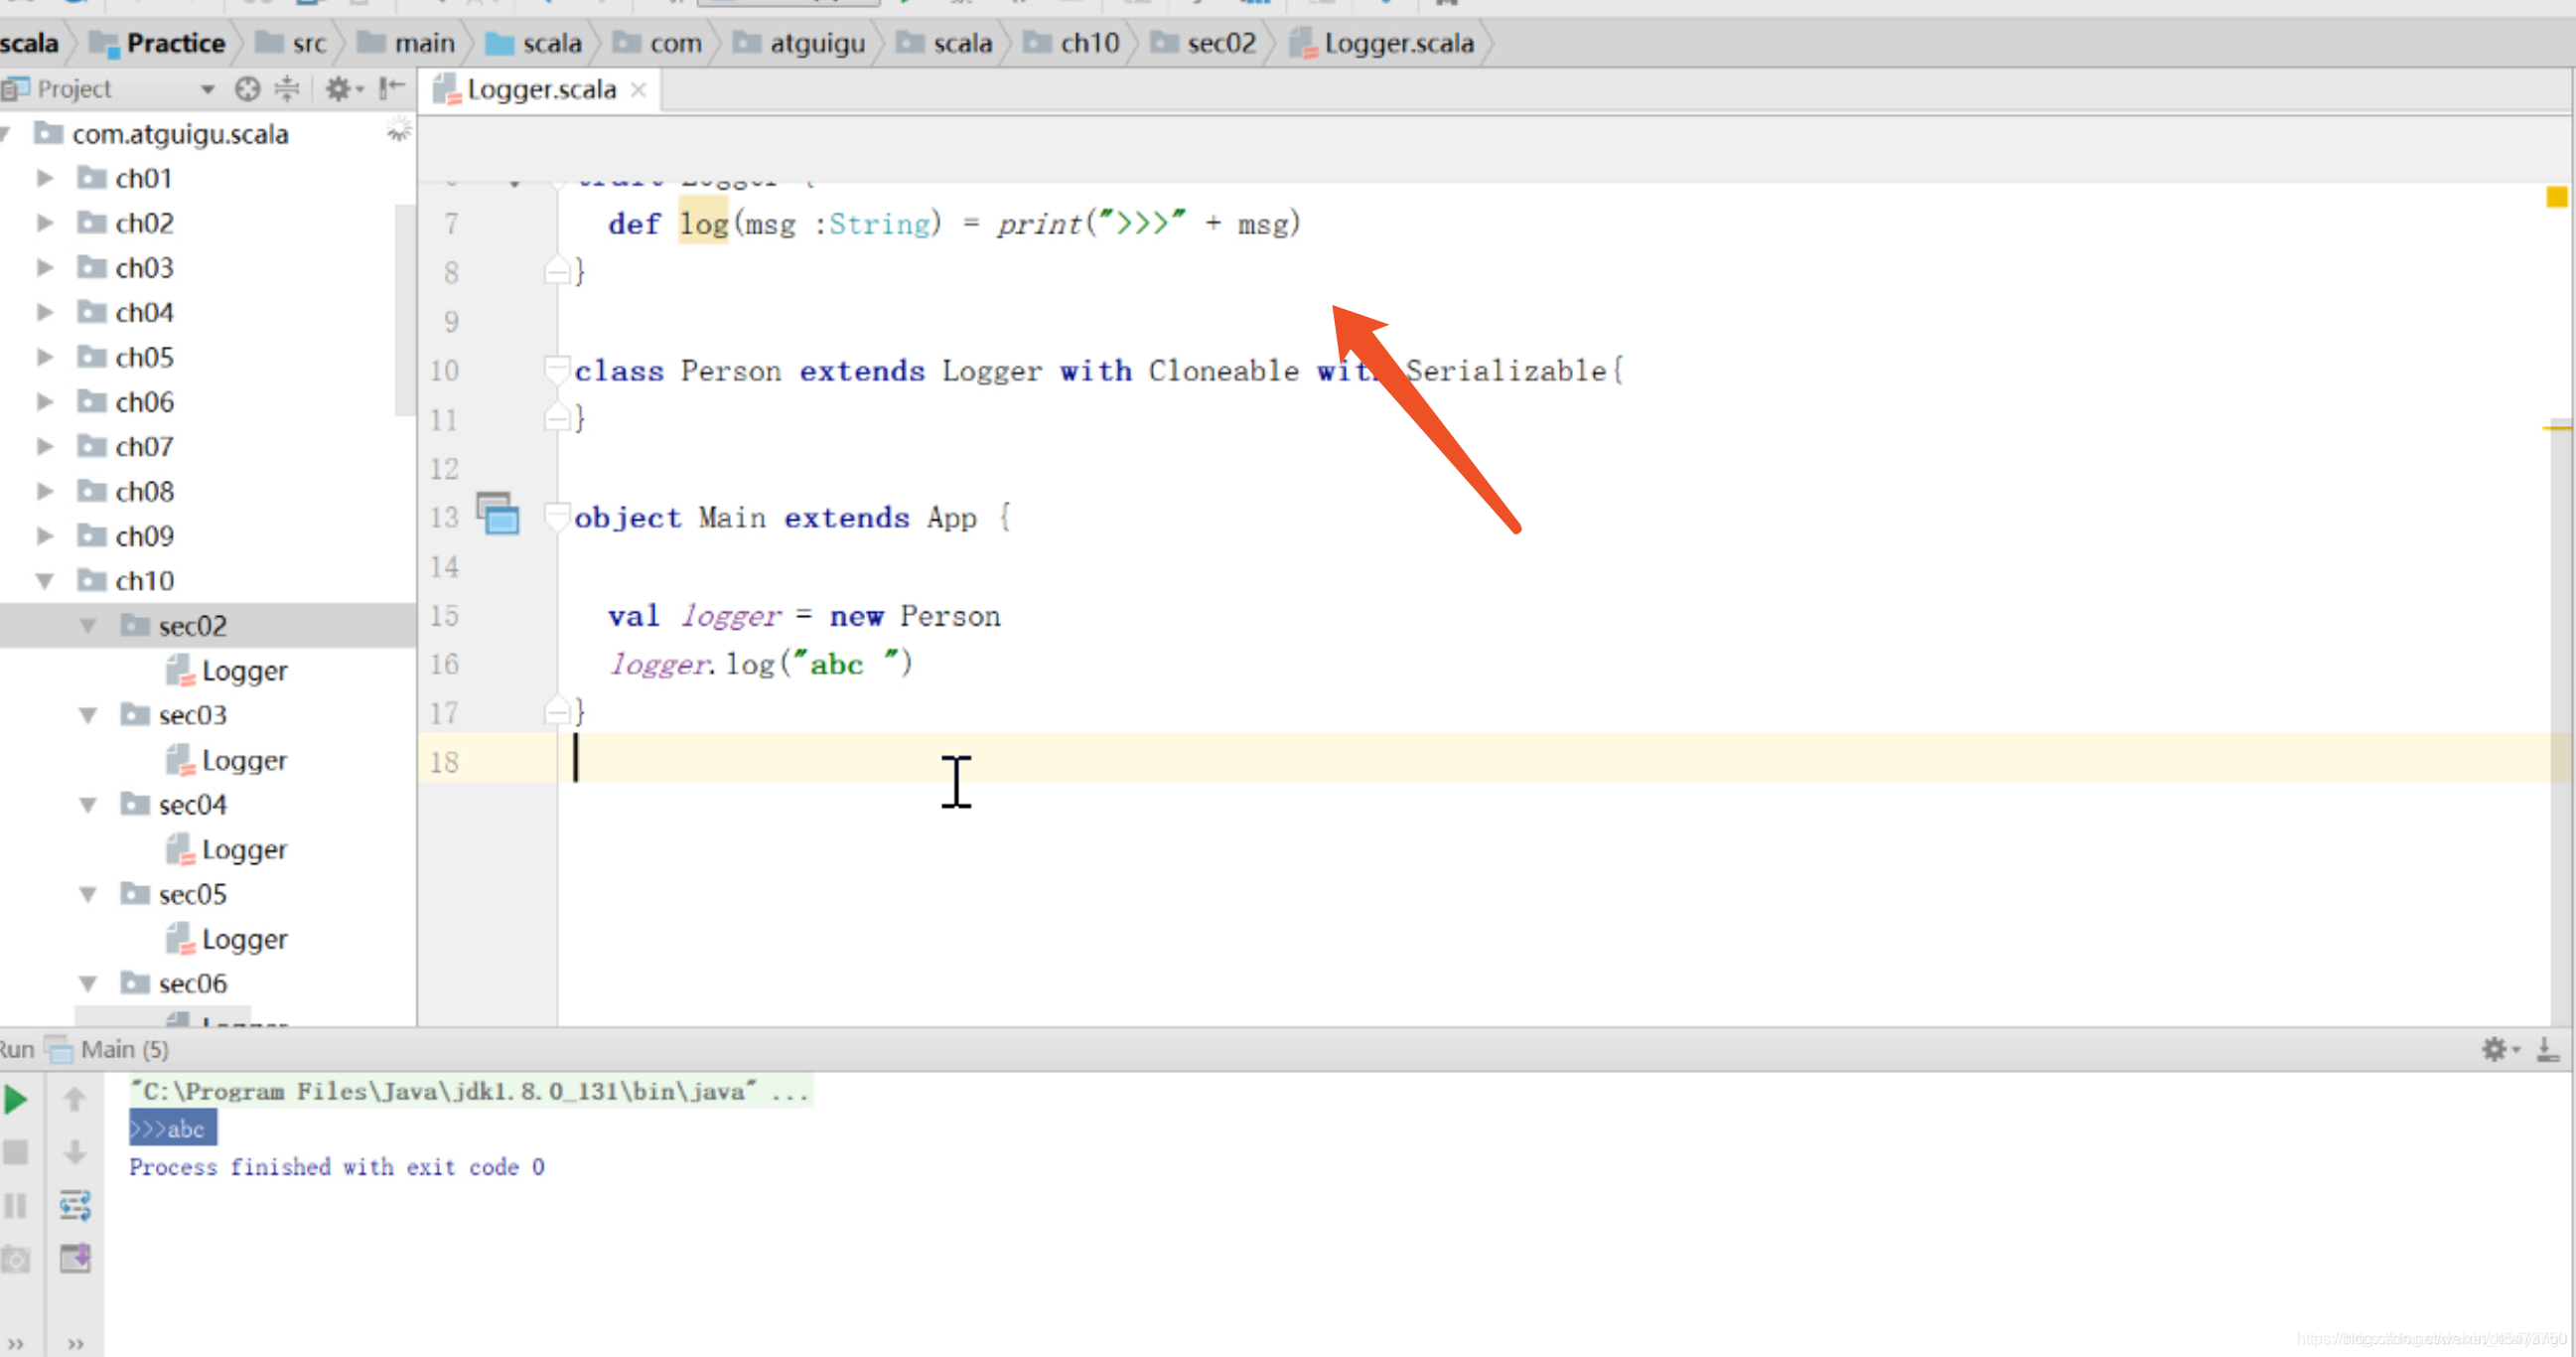This screenshot has height=1357, width=2576.
Task: Open the Project view dropdown
Action: (x=208, y=89)
